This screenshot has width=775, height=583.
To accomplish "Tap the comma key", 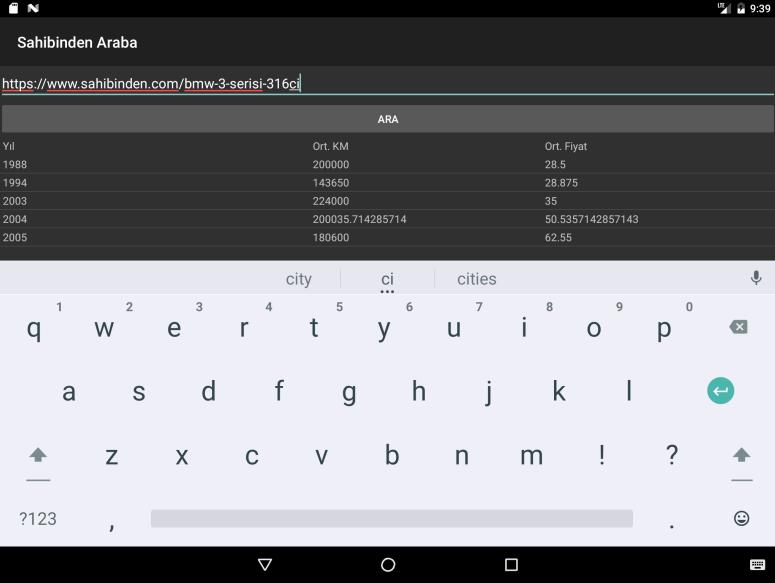I will tap(112, 526).
